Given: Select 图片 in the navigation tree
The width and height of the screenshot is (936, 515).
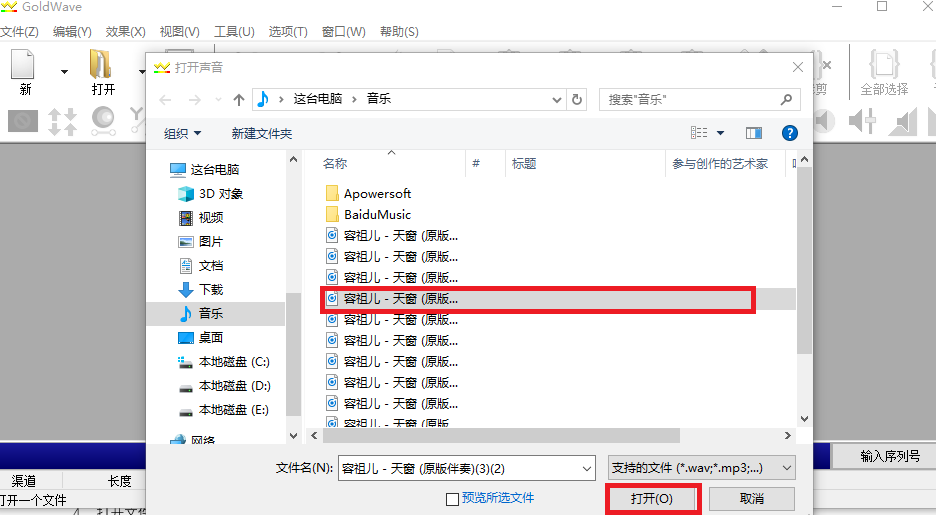Looking at the screenshot, I should 201,242.
